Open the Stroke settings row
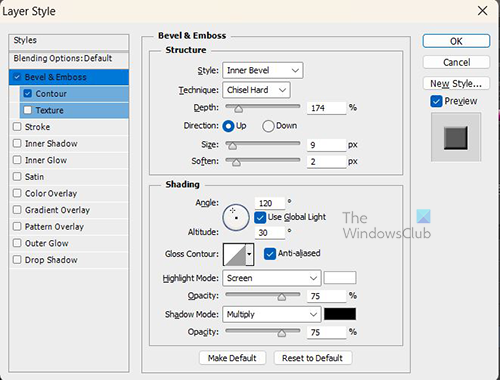The height and width of the screenshot is (380, 500). coord(69,127)
